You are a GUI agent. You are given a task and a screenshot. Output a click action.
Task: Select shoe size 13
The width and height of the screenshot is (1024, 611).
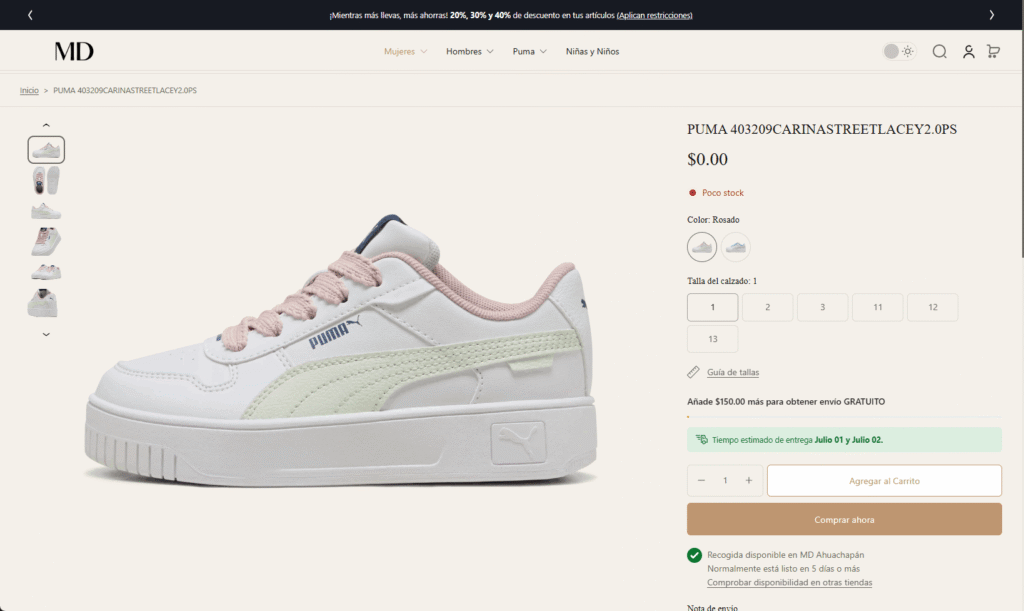712,339
